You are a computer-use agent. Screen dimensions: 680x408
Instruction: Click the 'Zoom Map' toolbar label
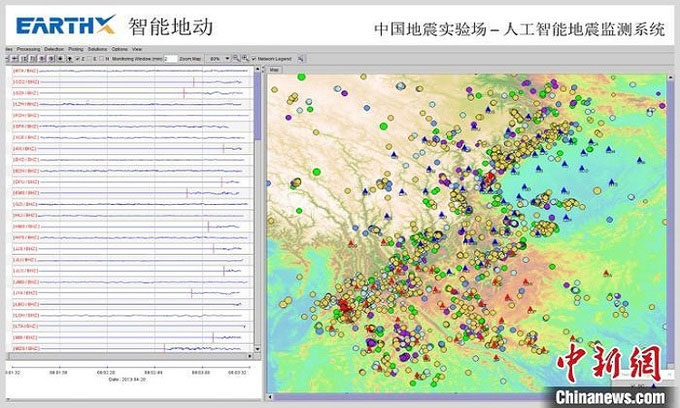pyautogui.click(x=190, y=59)
